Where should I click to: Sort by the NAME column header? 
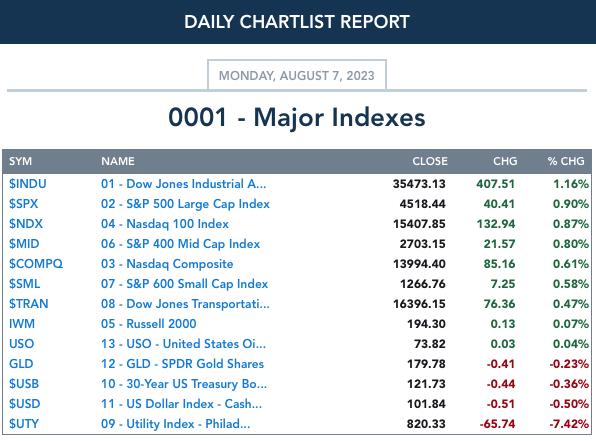[x=118, y=161]
